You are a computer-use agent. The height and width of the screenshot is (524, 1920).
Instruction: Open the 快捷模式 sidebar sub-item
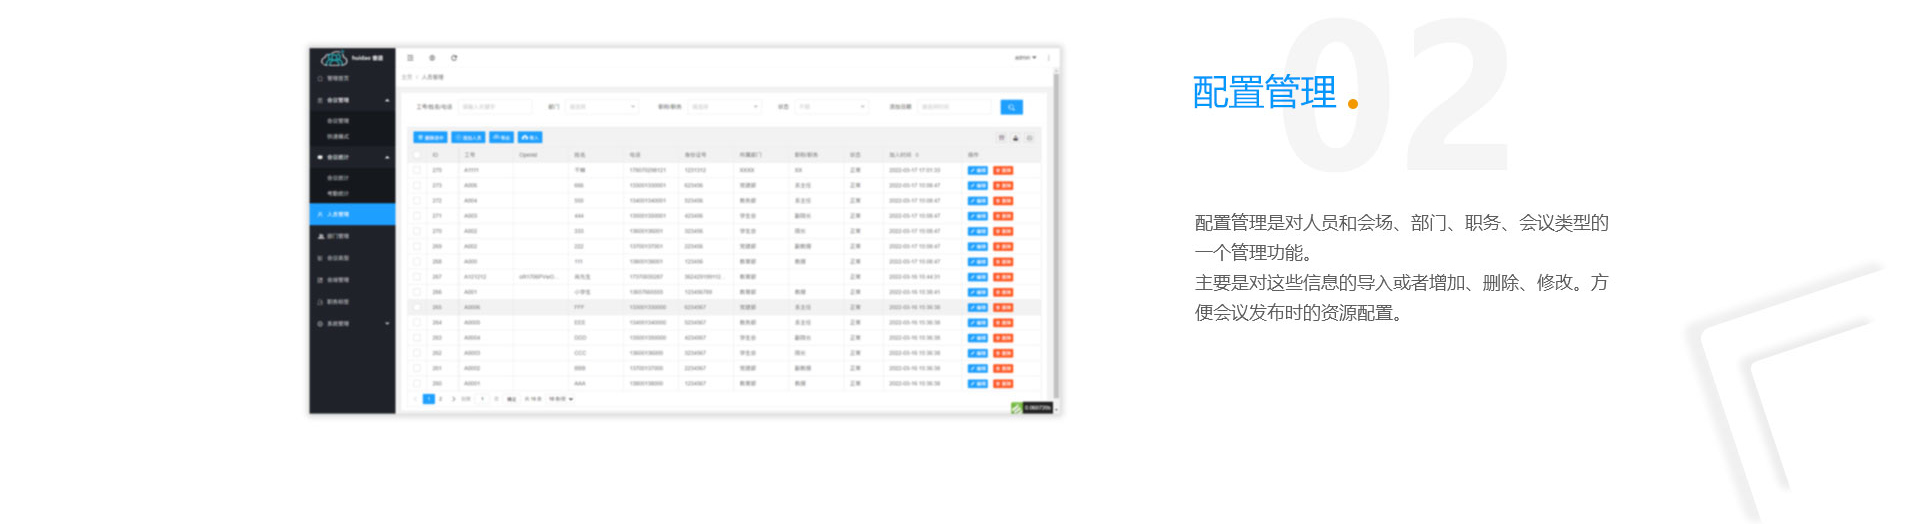[338, 136]
